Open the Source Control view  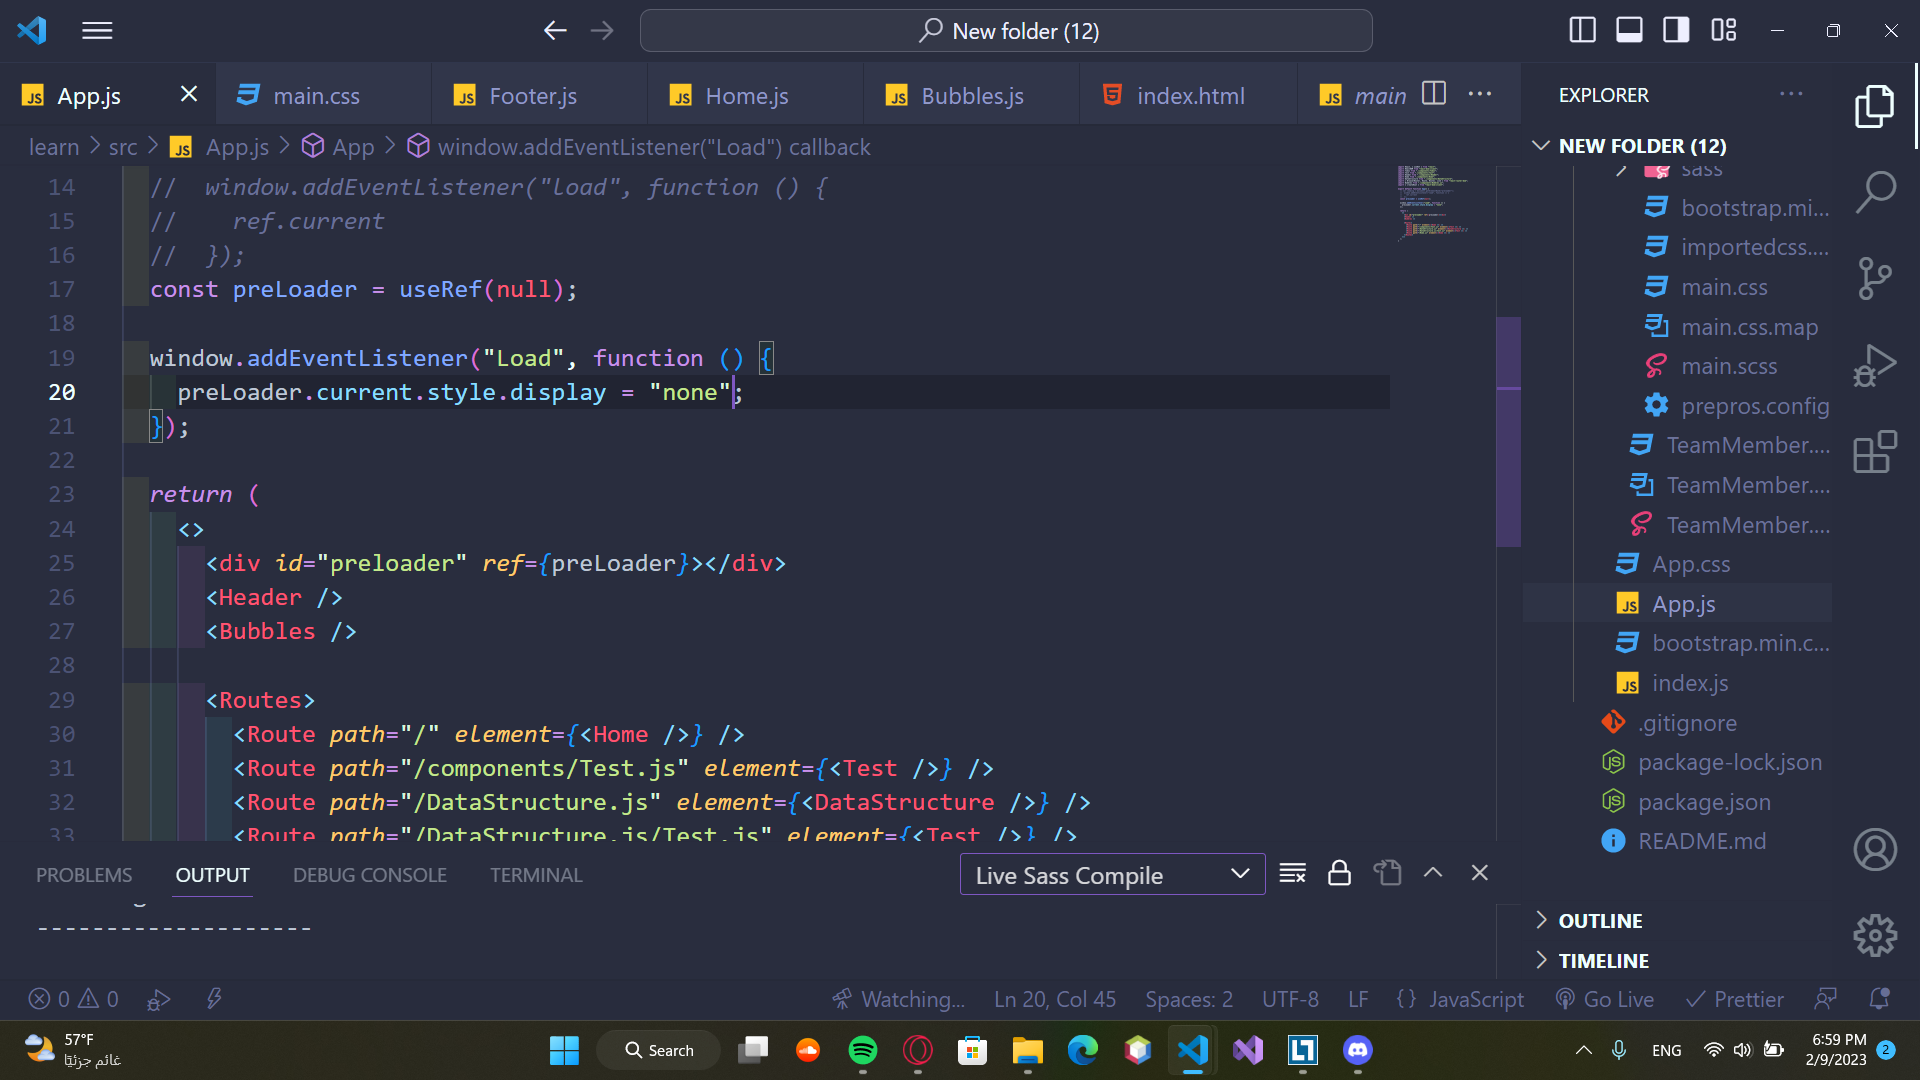pos(1875,278)
